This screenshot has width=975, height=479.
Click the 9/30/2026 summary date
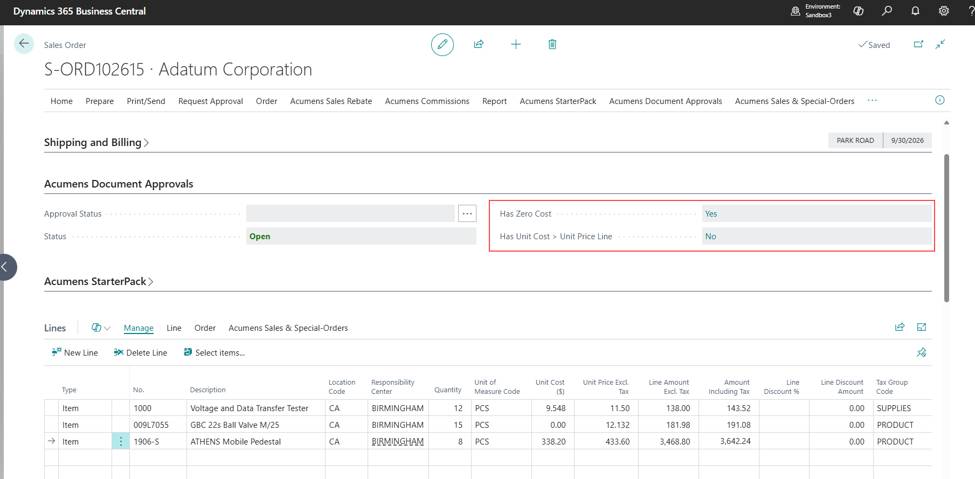point(908,141)
